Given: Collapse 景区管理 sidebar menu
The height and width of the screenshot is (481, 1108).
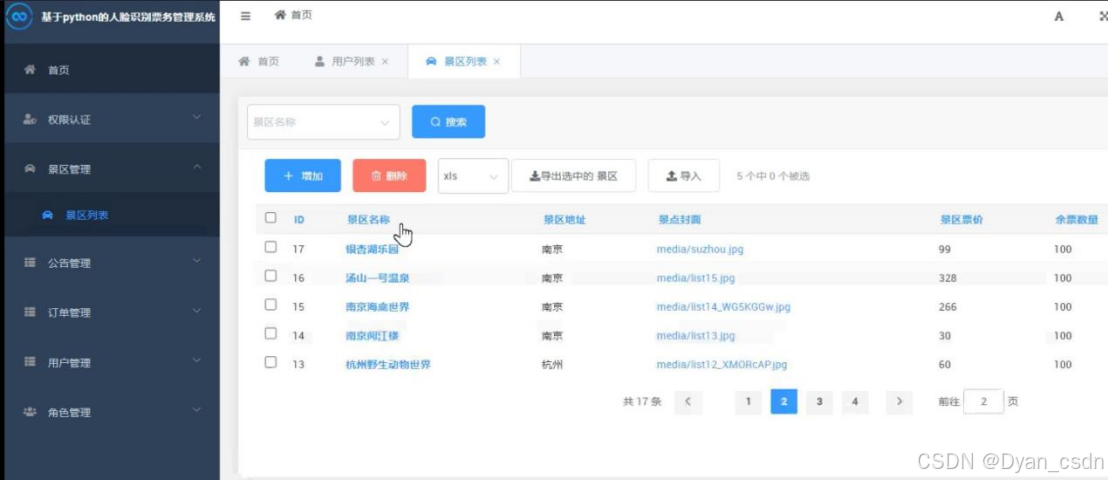Looking at the screenshot, I should click(197, 167).
